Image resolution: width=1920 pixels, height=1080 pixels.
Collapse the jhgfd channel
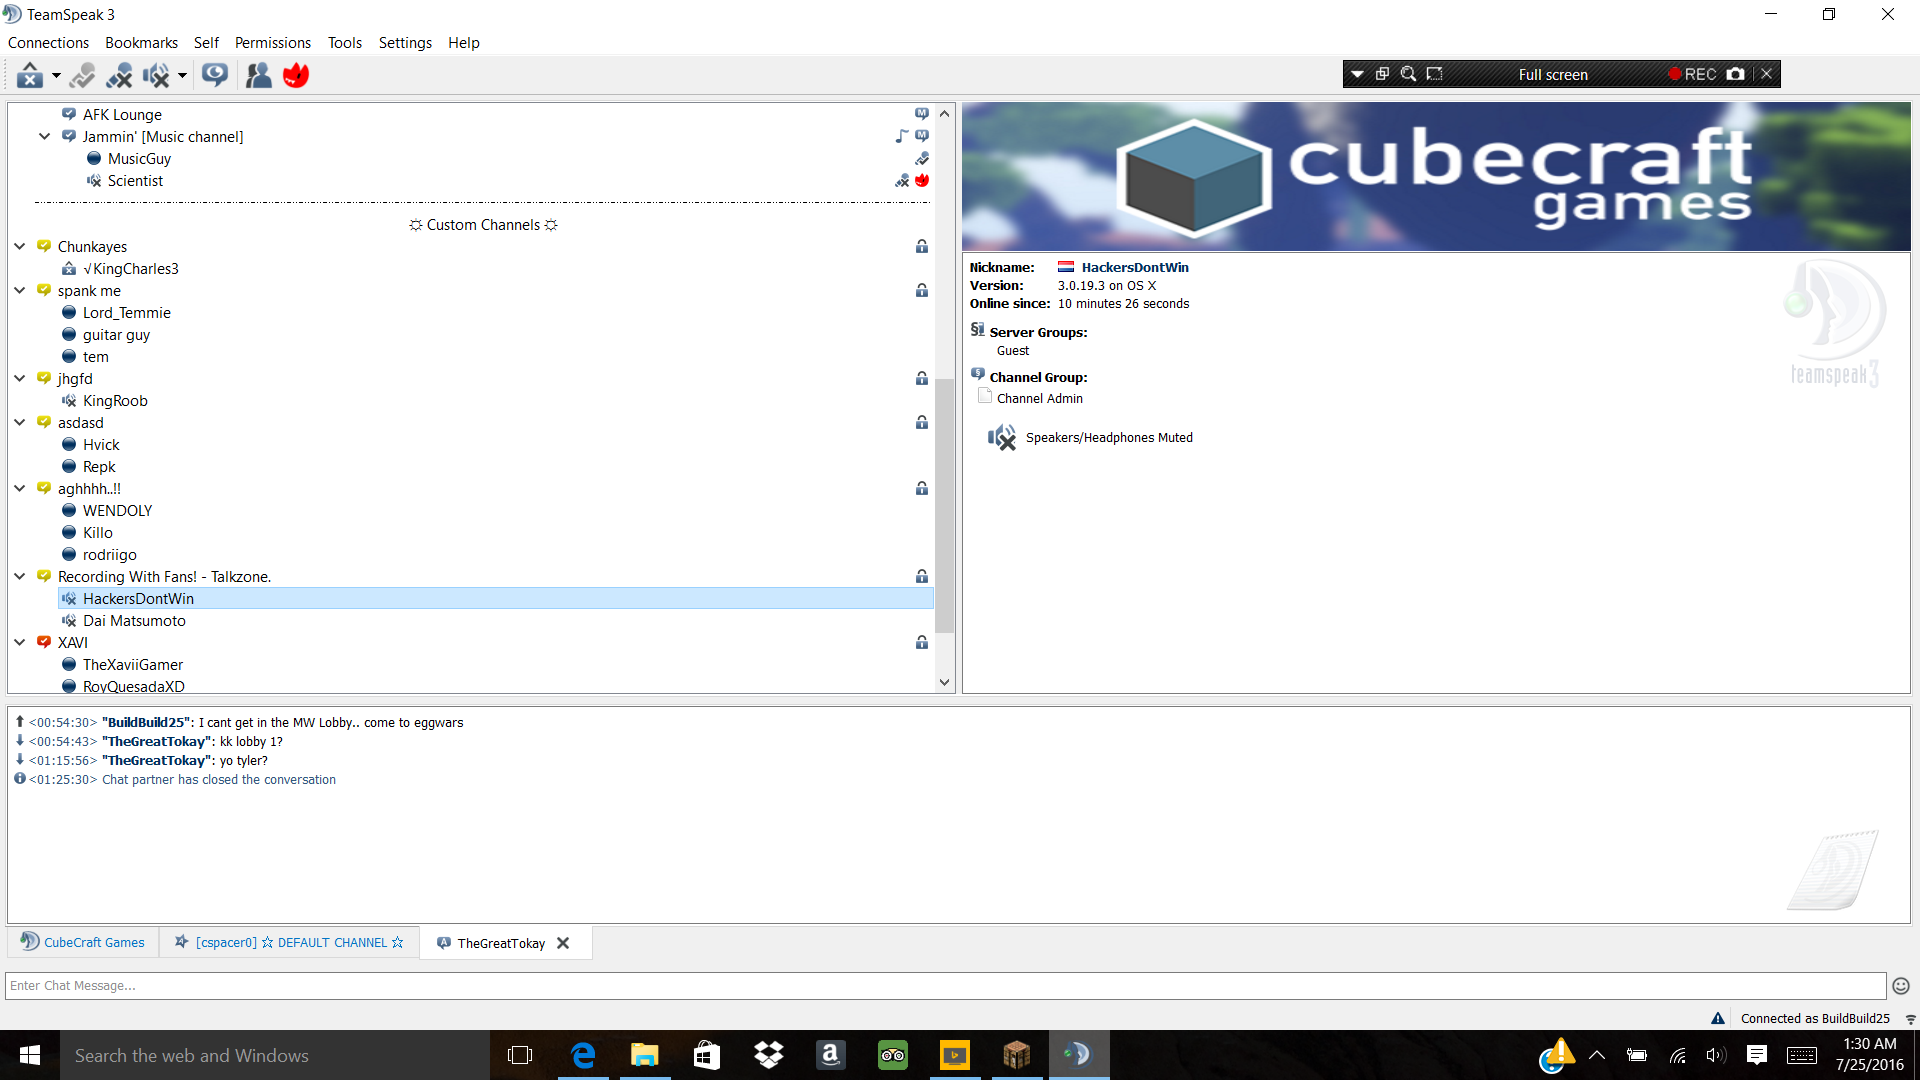pyautogui.click(x=19, y=379)
